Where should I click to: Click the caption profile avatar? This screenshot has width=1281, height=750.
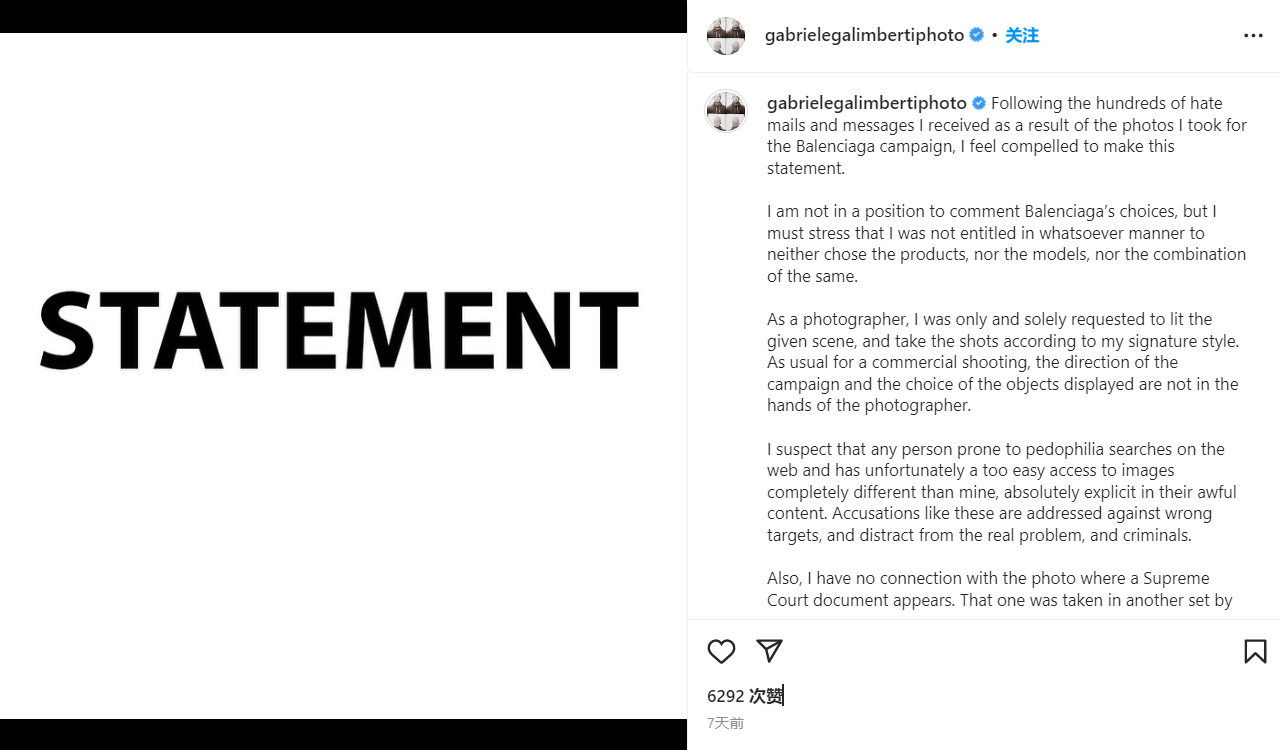726,111
